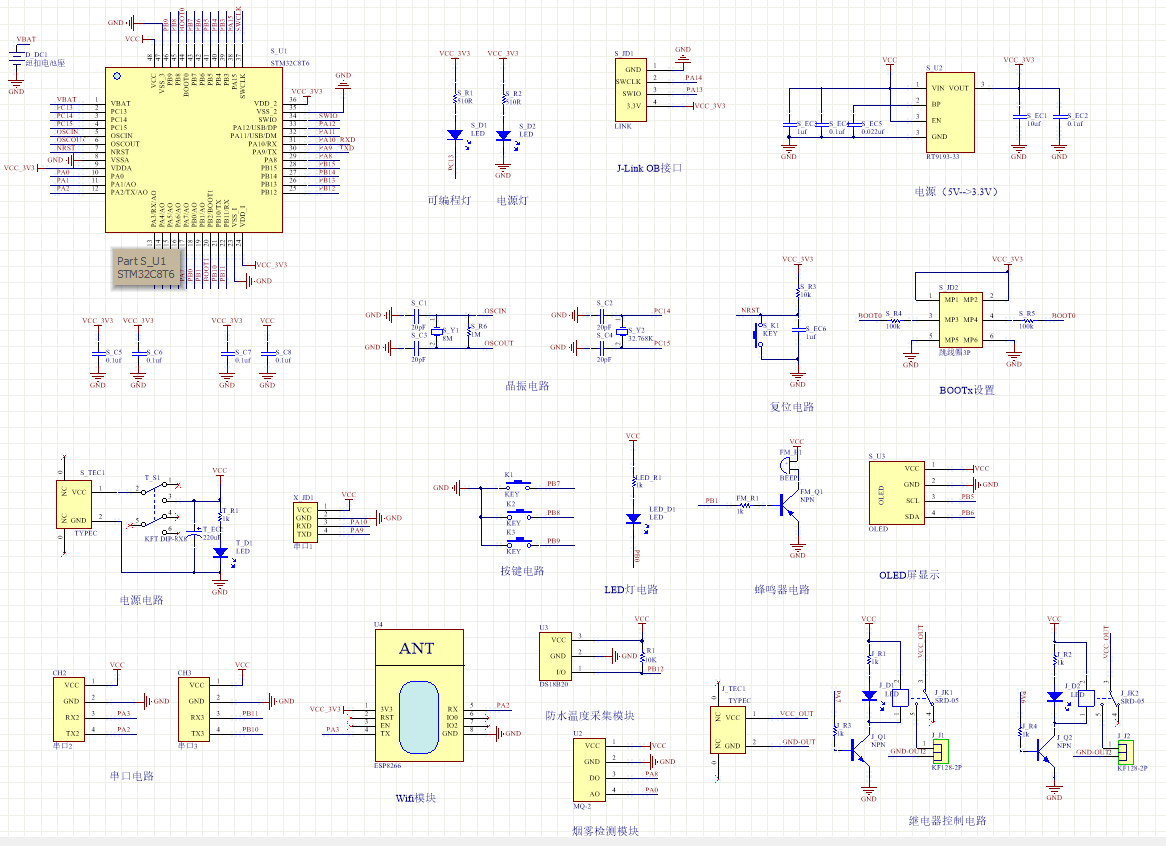Screen dimensions: 1166x846
Task: Click the MQ-2 smoke sensor module U2
Action: (x=594, y=768)
